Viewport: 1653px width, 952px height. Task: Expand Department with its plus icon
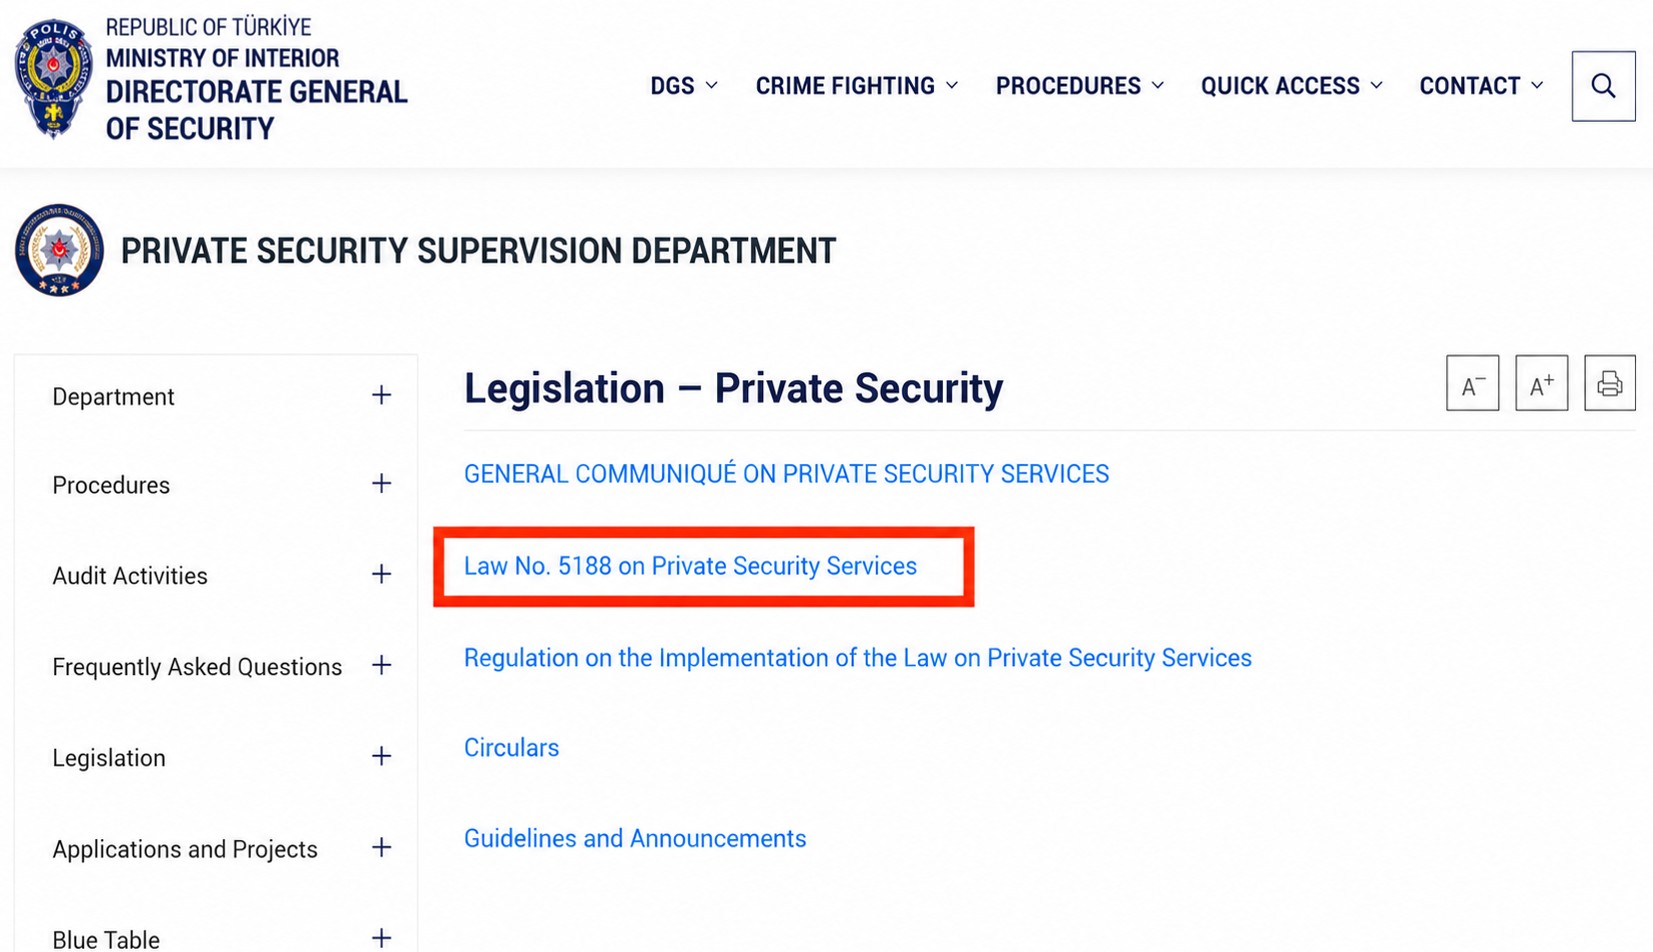click(x=381, y=395)
